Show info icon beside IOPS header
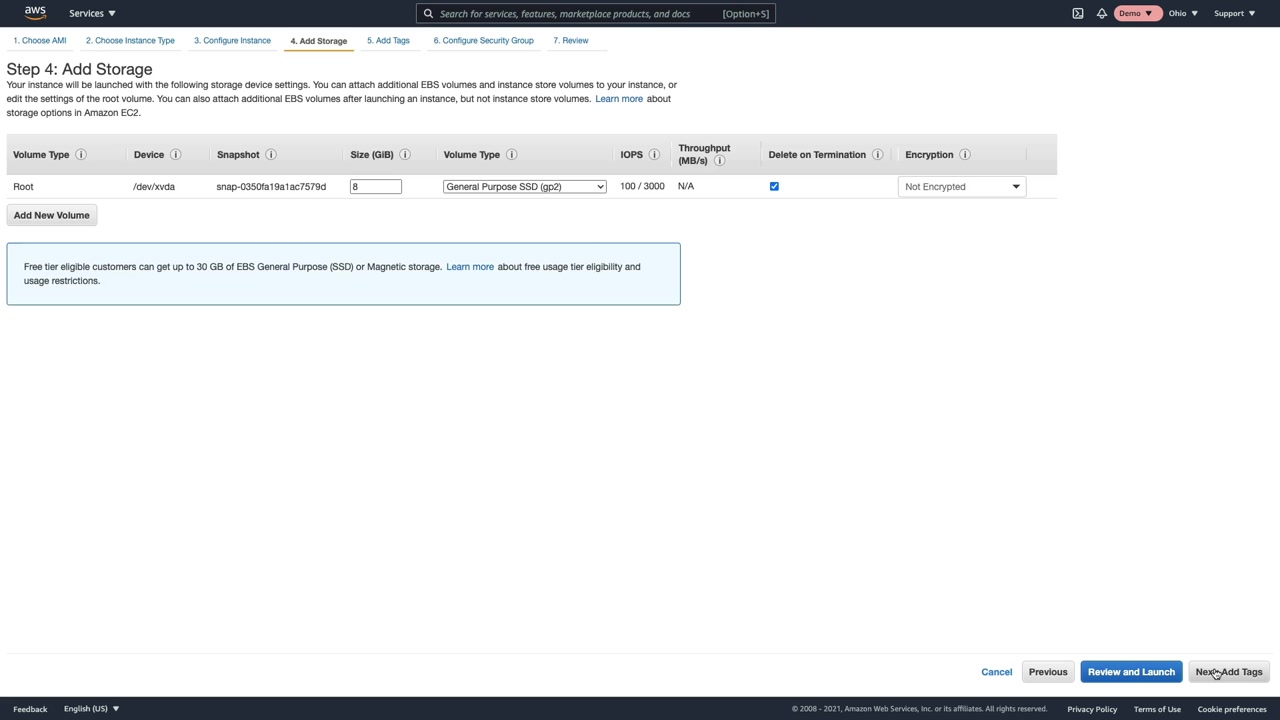 pyautogui.click(x=654, y=155)
